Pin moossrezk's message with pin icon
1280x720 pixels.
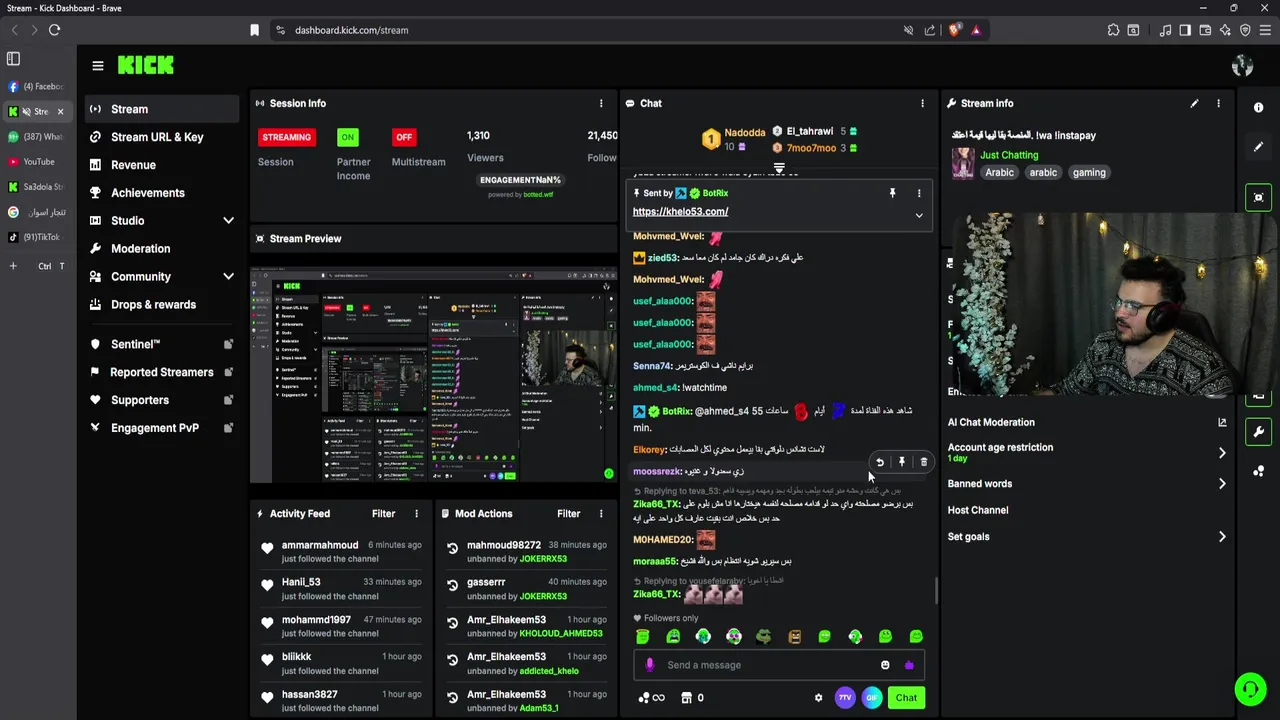[902, 462]
